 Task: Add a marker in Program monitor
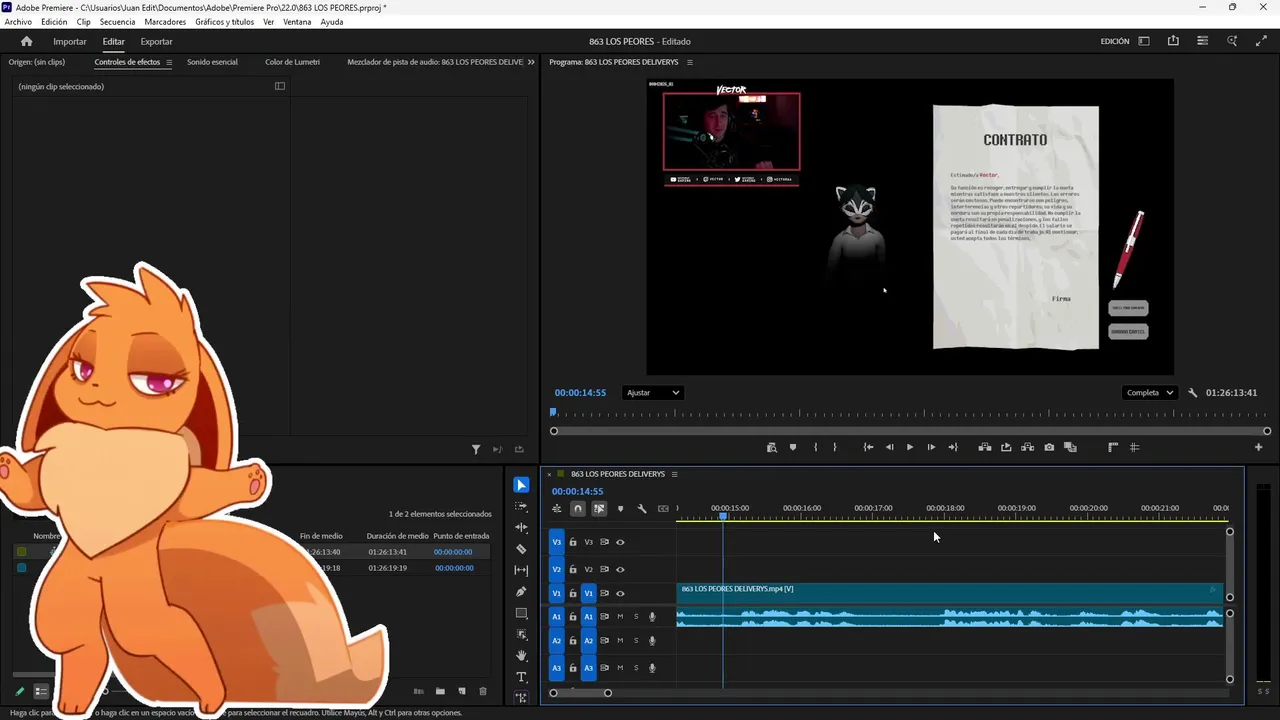click(x=793, y=447)
